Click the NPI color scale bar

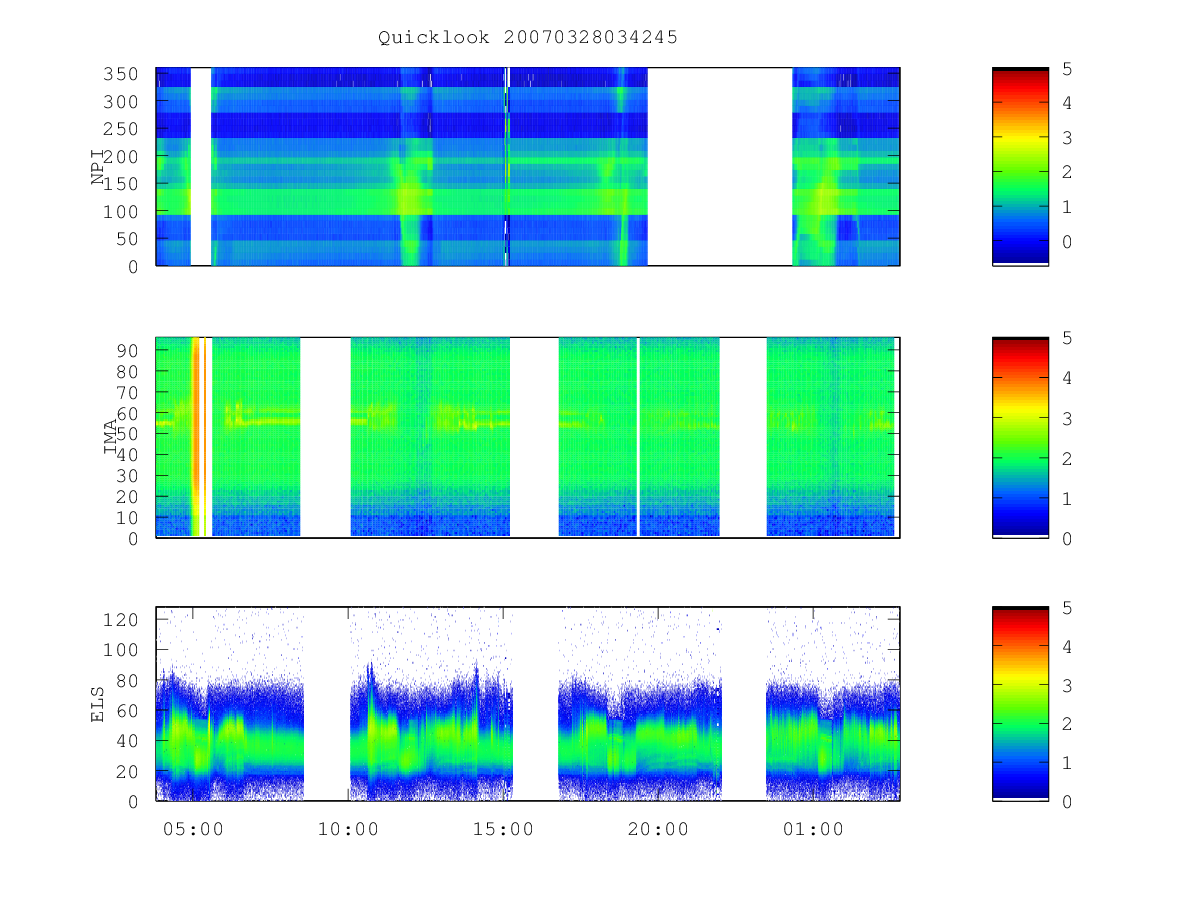point(1020,166)
